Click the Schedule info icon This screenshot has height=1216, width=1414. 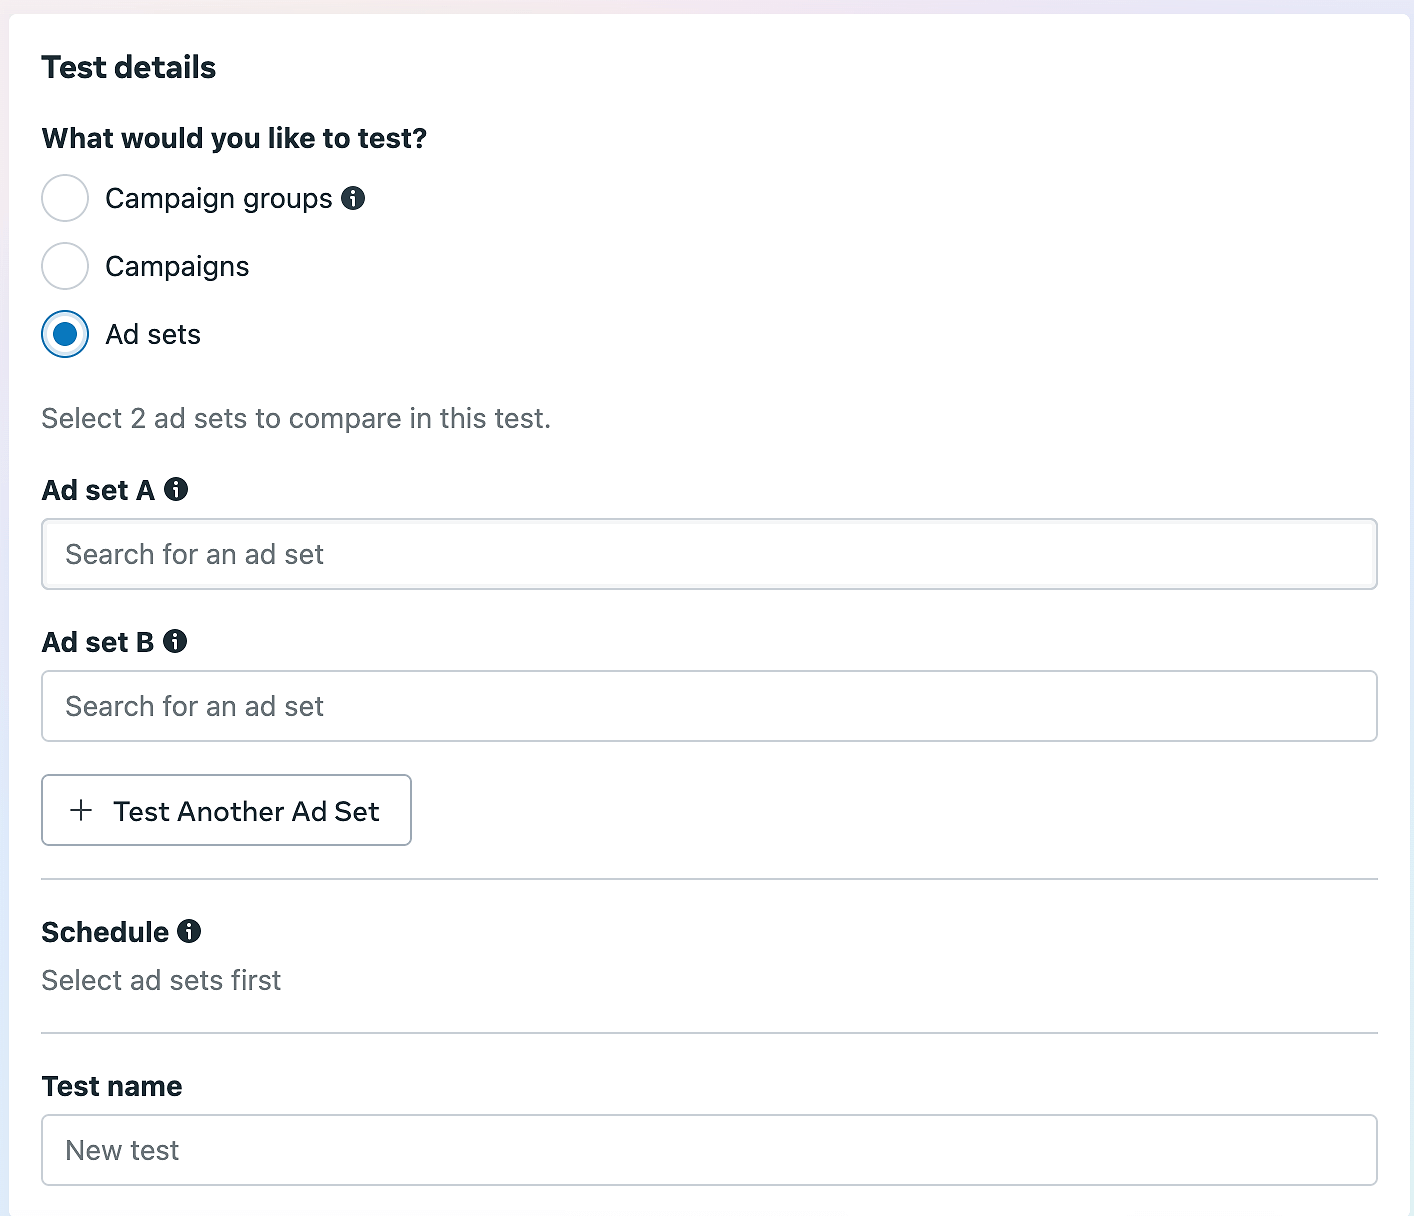189,931
